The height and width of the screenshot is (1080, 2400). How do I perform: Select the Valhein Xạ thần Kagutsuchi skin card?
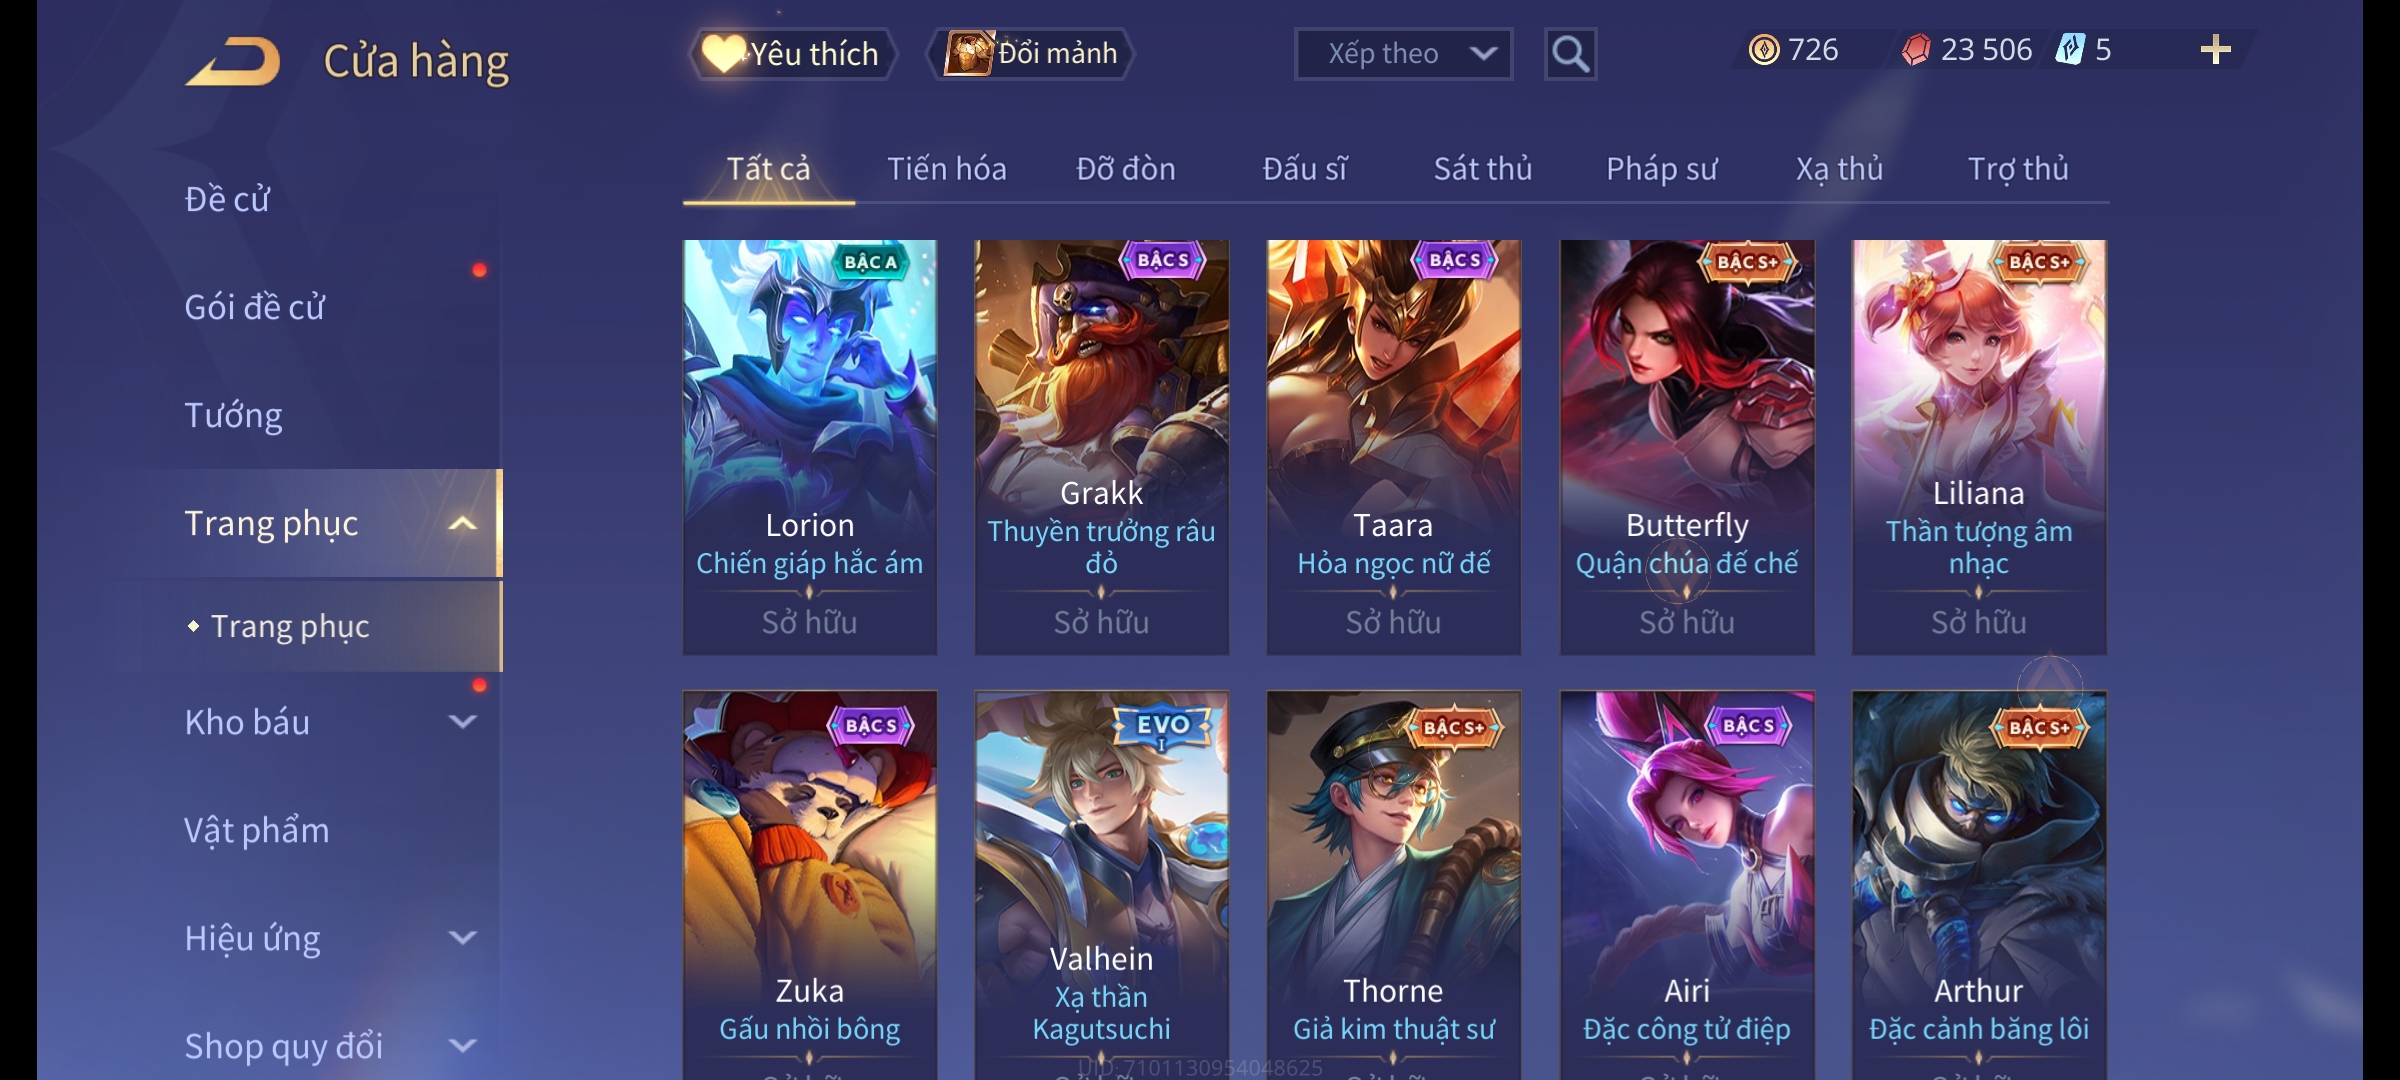point(1101,885)
